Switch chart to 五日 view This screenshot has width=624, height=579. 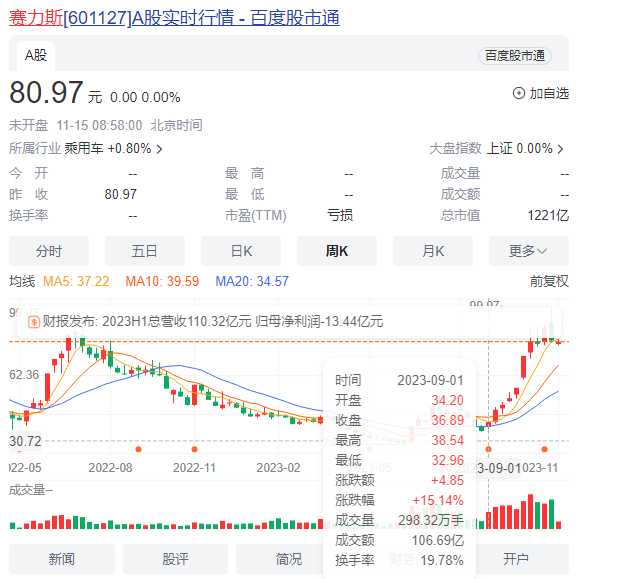[x=145, y=251]
